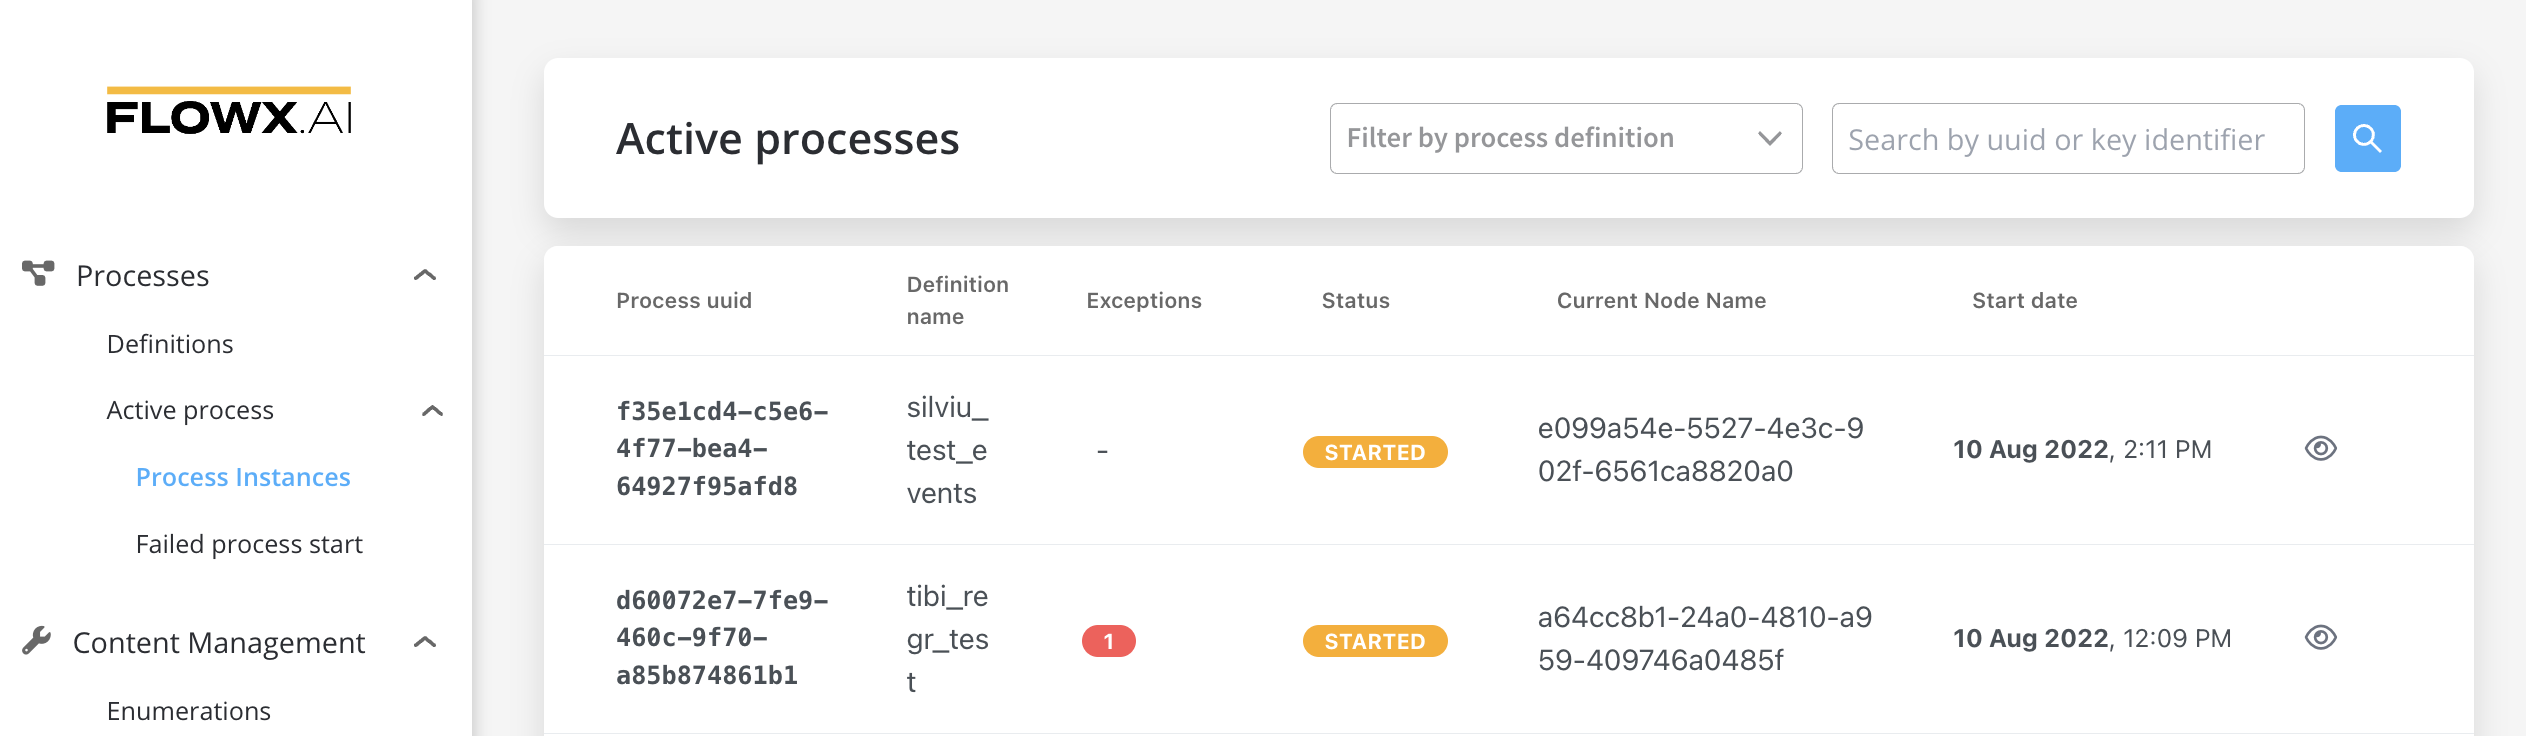Select Process Instances menu item
The height and width of the screenshot is (736, 2526).
pyautogui.click(x=243, y=477)
